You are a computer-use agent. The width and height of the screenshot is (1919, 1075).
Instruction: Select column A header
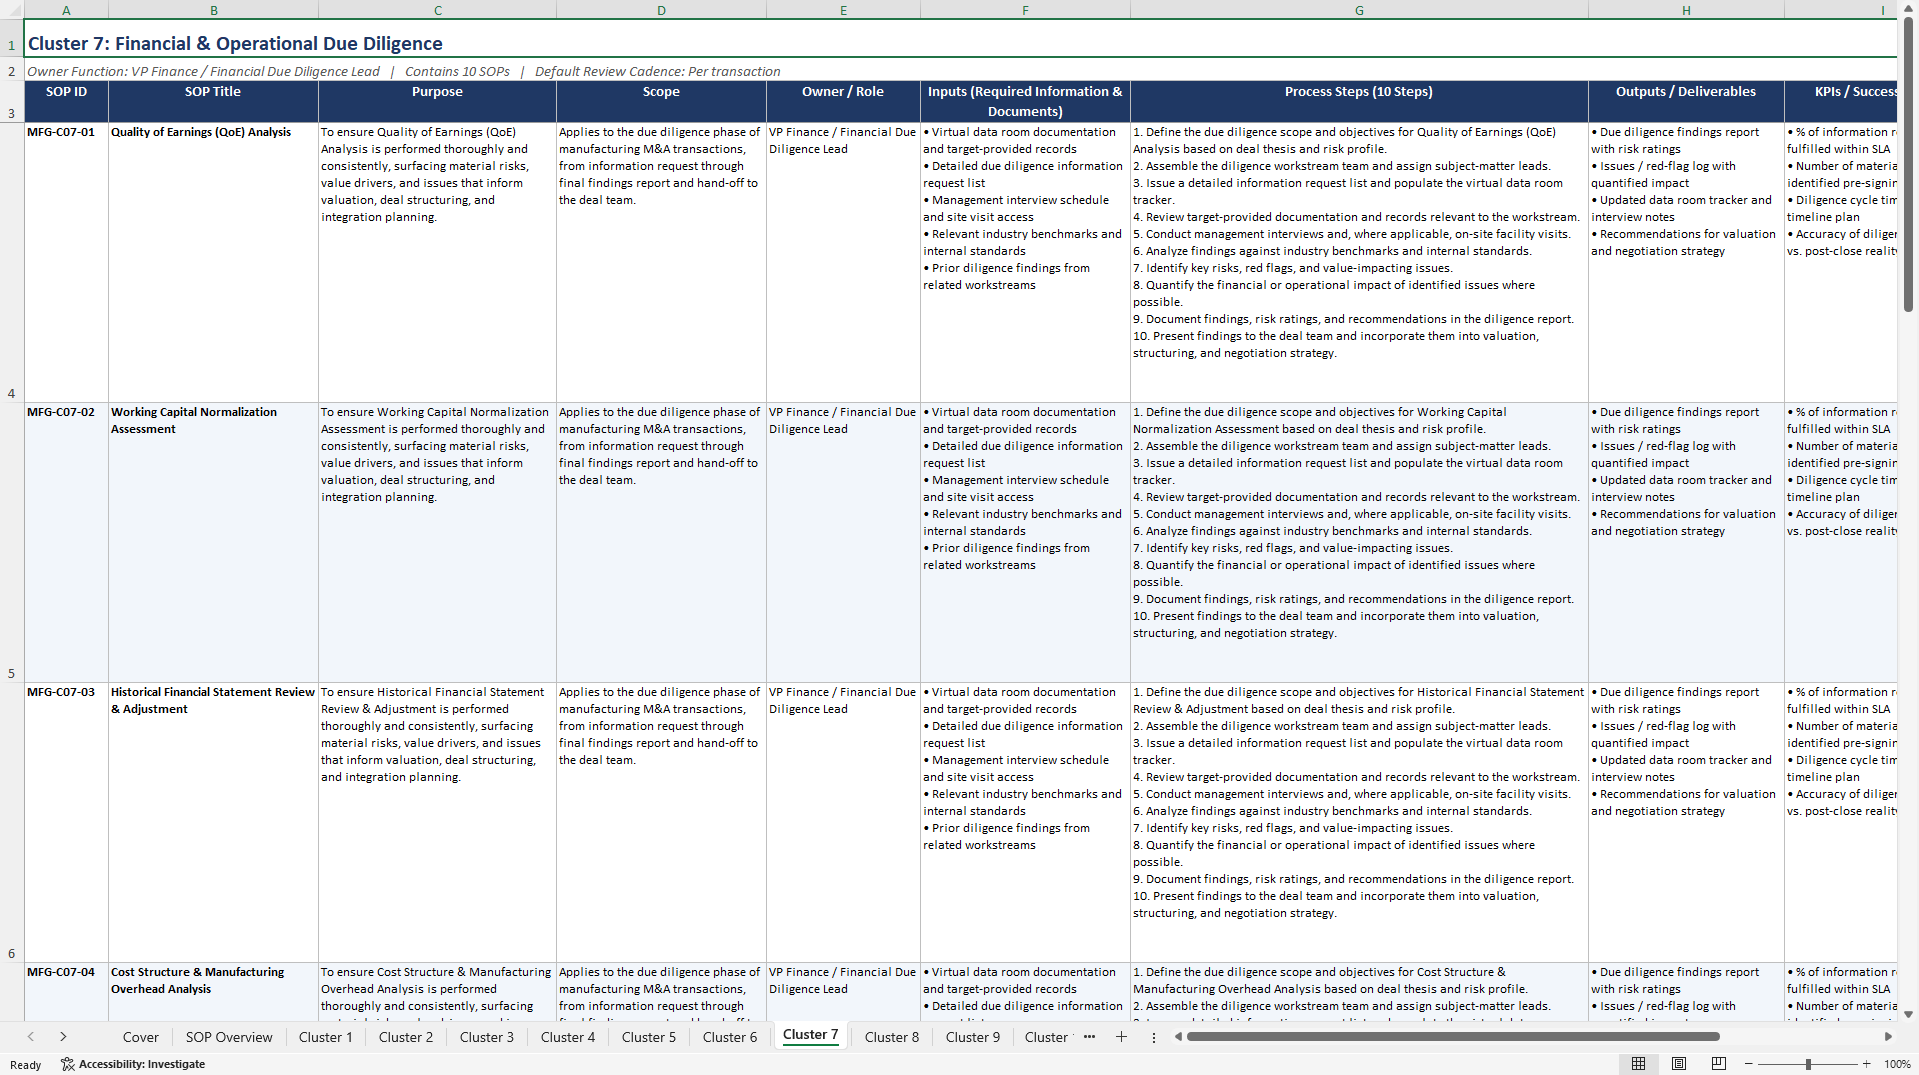66,10
